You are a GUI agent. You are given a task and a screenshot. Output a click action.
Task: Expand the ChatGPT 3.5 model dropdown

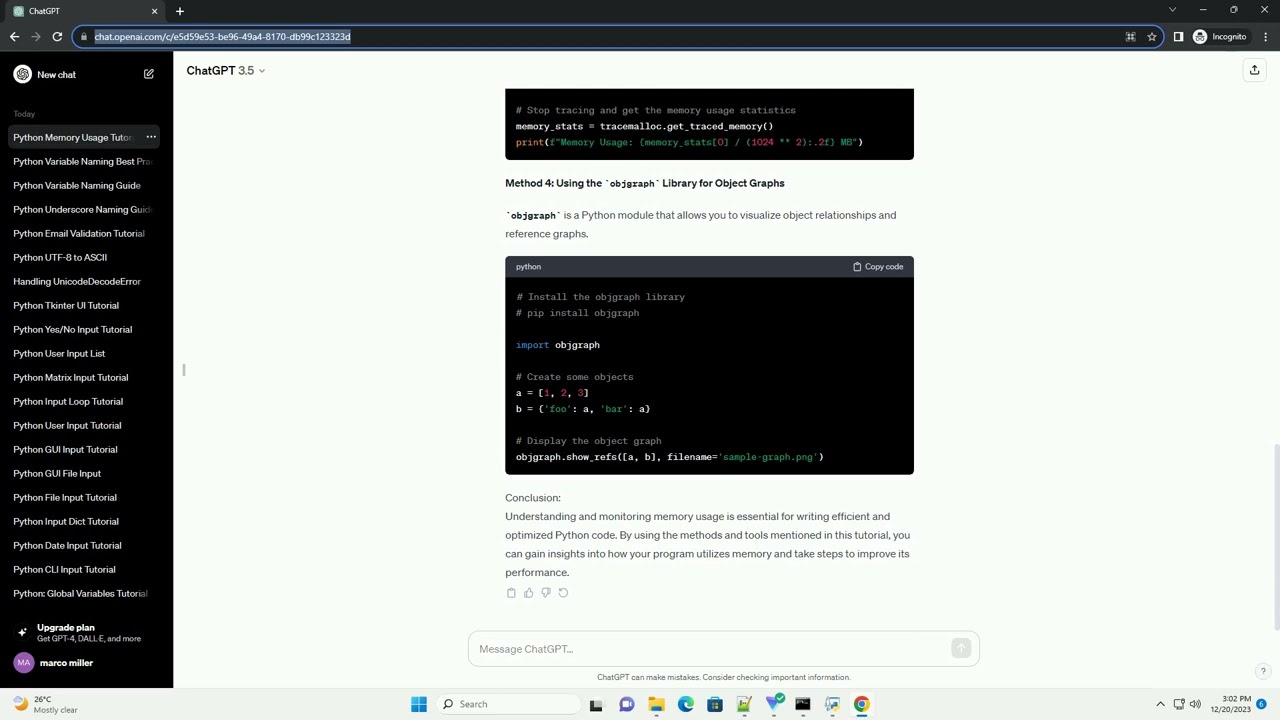226,71
